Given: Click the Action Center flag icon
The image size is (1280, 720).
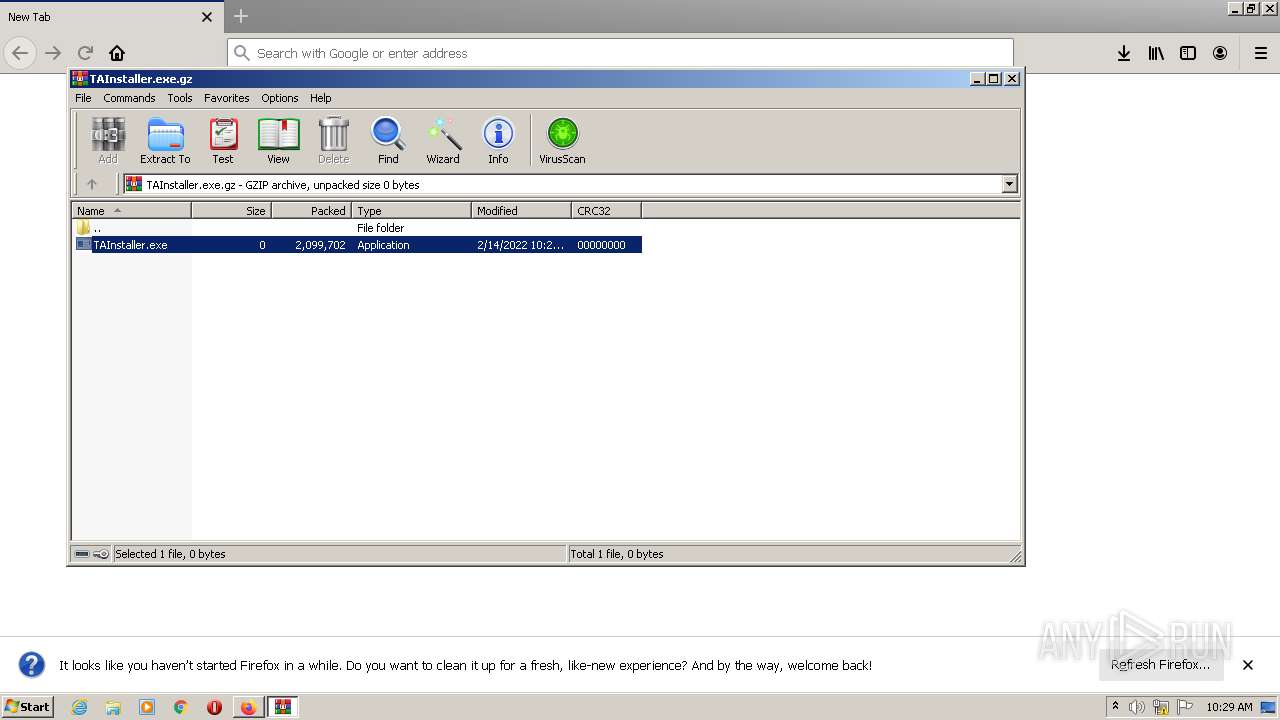Looking at the screenshot, I should pyautogui.click(x=1185, y=707).
